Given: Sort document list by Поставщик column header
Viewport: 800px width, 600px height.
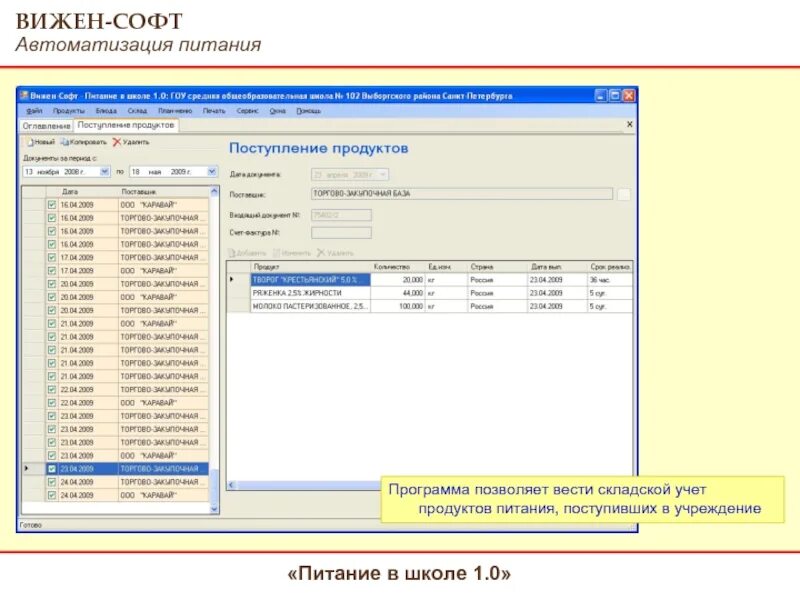Looking at the screenshot, I should (x=163, y=192).
